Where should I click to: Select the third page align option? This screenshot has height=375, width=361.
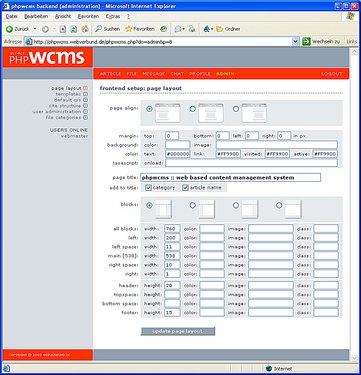pyautogui.click(x=236, y=109)
